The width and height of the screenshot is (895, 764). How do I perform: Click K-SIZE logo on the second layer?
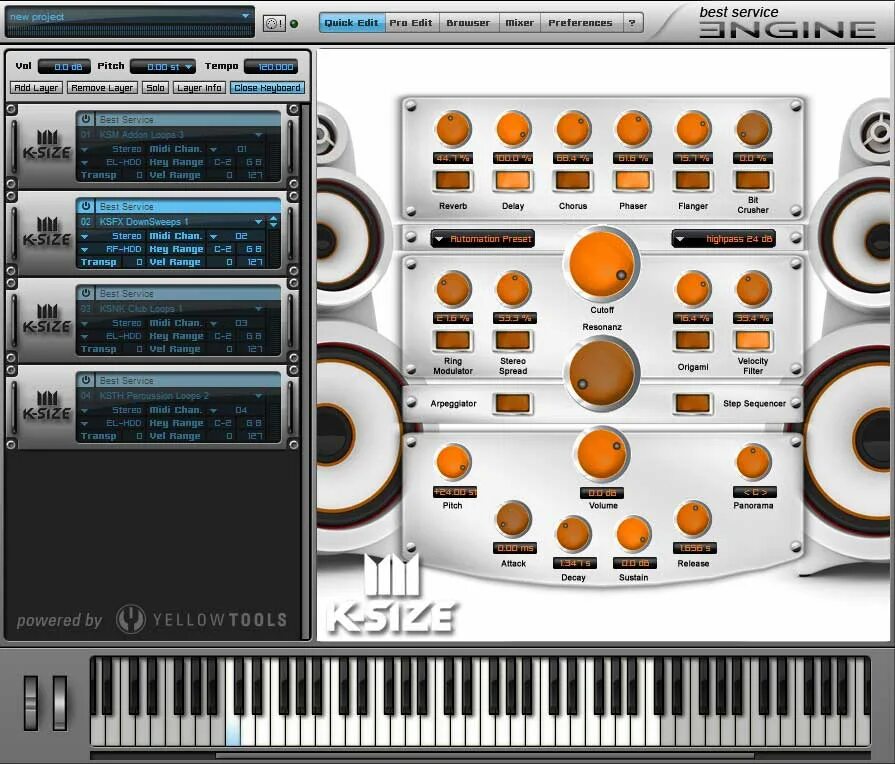tap(47, 232)
